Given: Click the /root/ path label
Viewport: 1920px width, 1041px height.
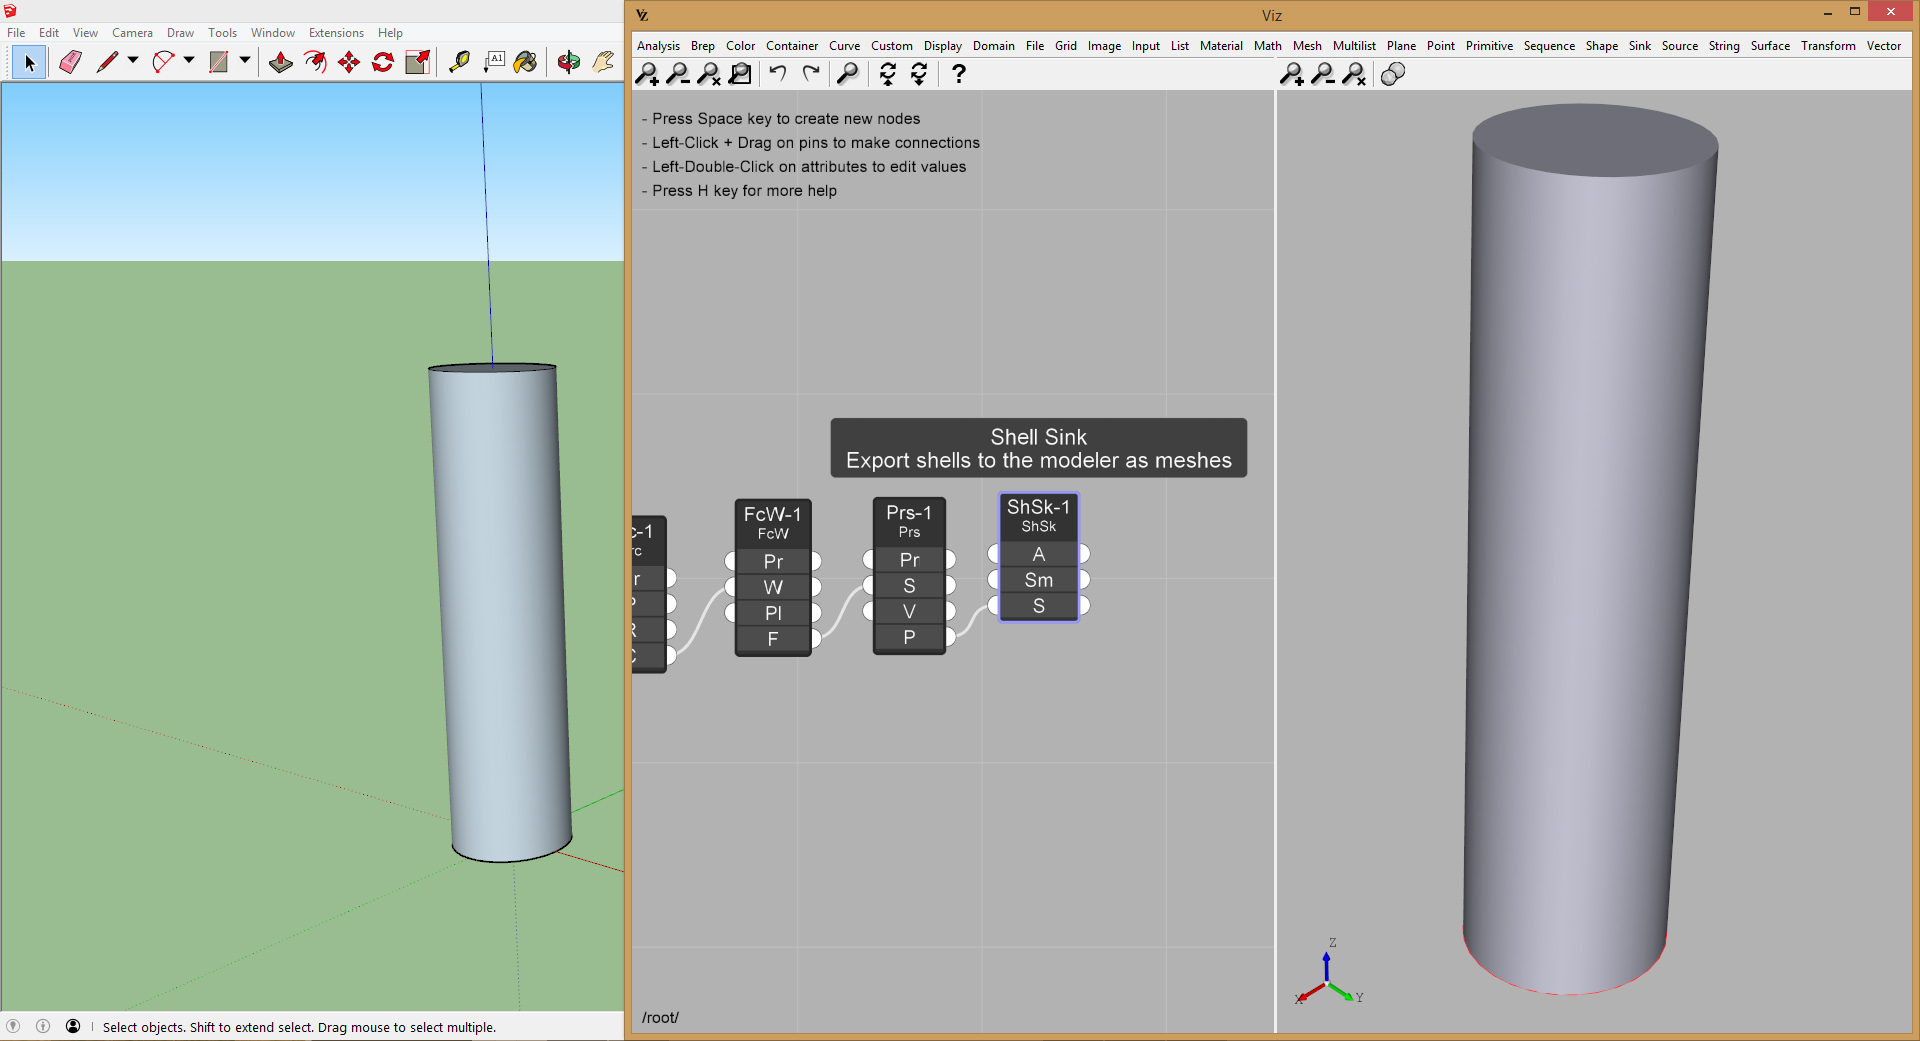Looking at the screenshot, I should tap(660, 1017).
